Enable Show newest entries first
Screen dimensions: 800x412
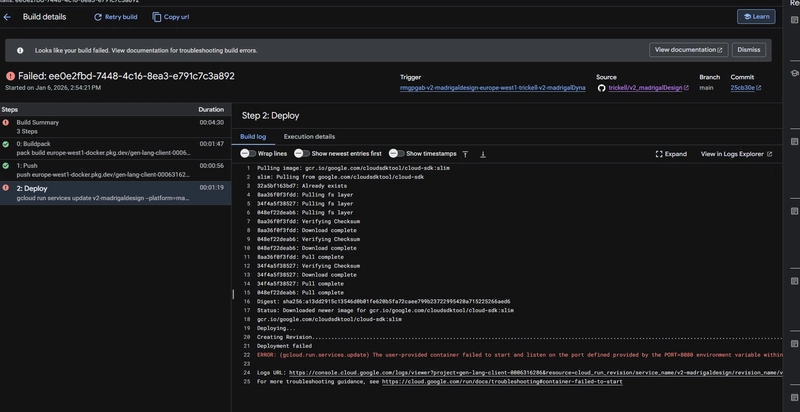tap(303, 154)
